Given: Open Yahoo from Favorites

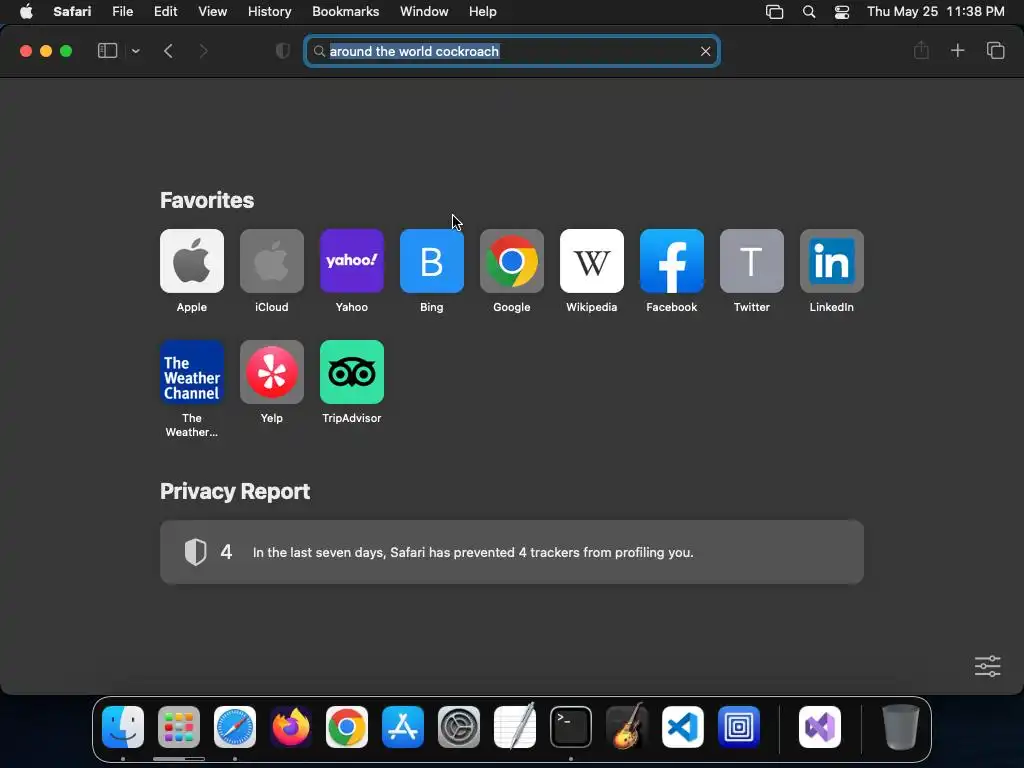Looking at the screenshot, I should [351, 261].
